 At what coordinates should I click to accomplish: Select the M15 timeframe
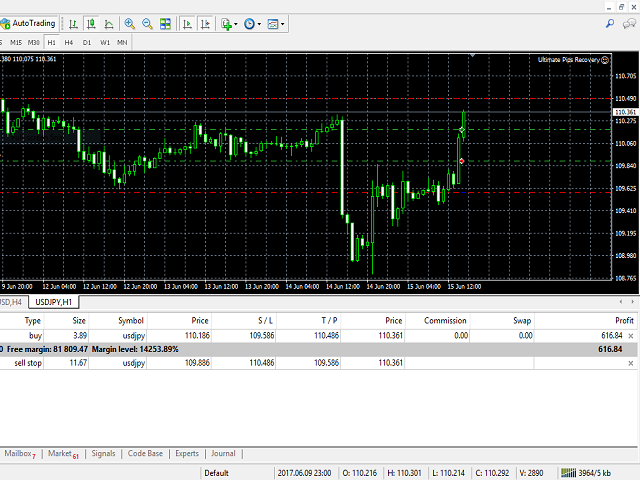tap(17, 43)
